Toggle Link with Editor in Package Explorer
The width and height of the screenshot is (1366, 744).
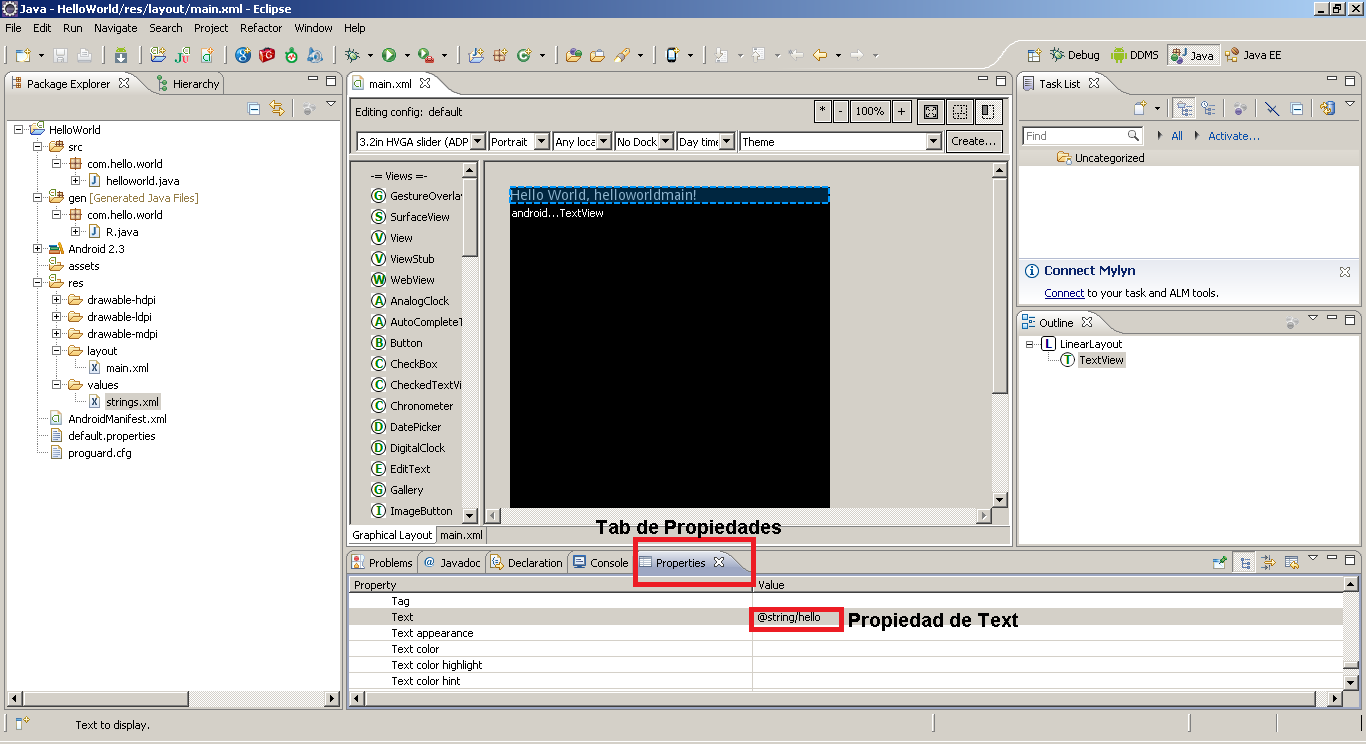point(277,108)
